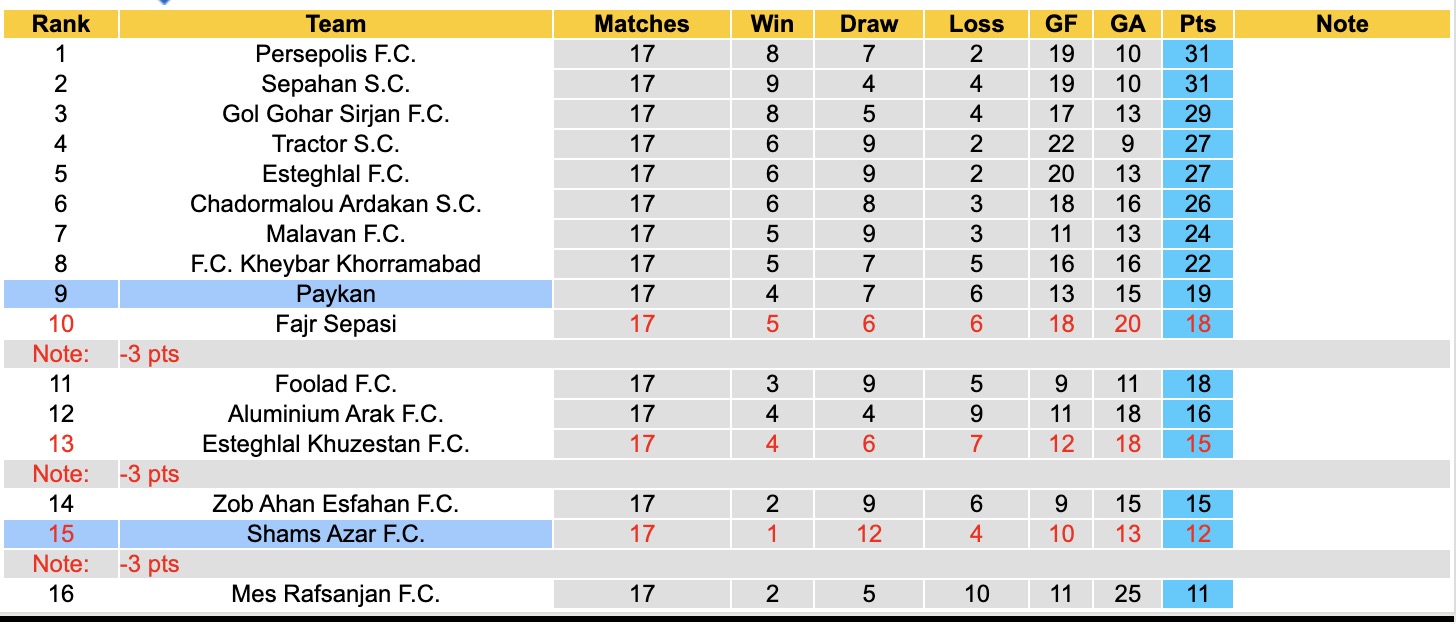1456x622 pixels.
Task: Select the Note column header
Action: point(1342,24)
